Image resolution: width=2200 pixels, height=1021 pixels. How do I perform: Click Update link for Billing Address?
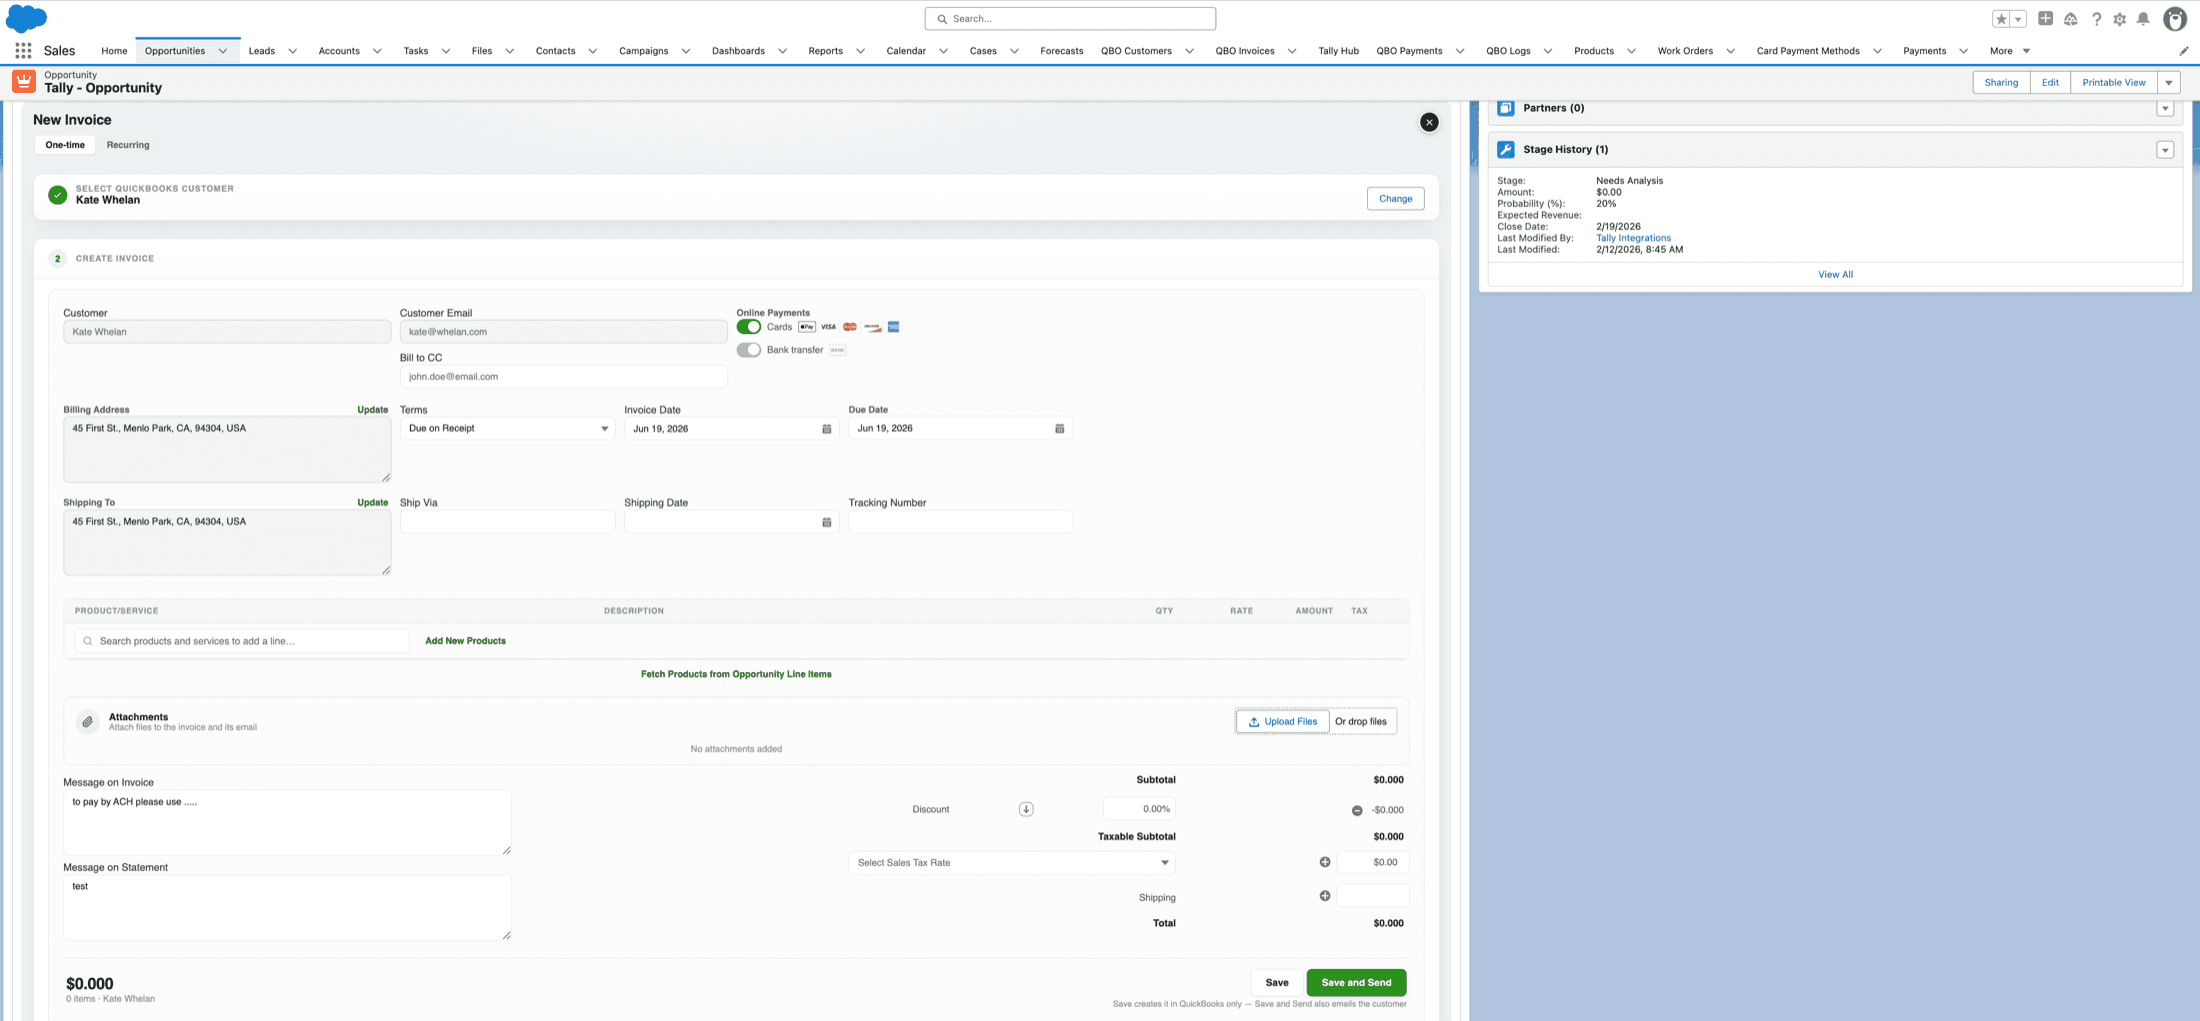click(373, 410)
